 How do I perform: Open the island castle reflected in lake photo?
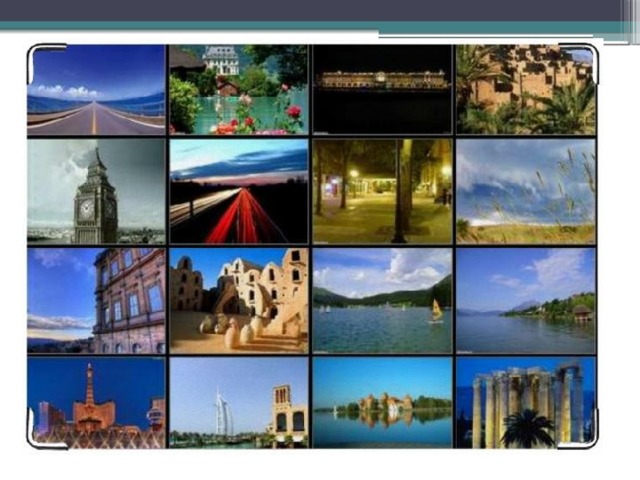382,403
